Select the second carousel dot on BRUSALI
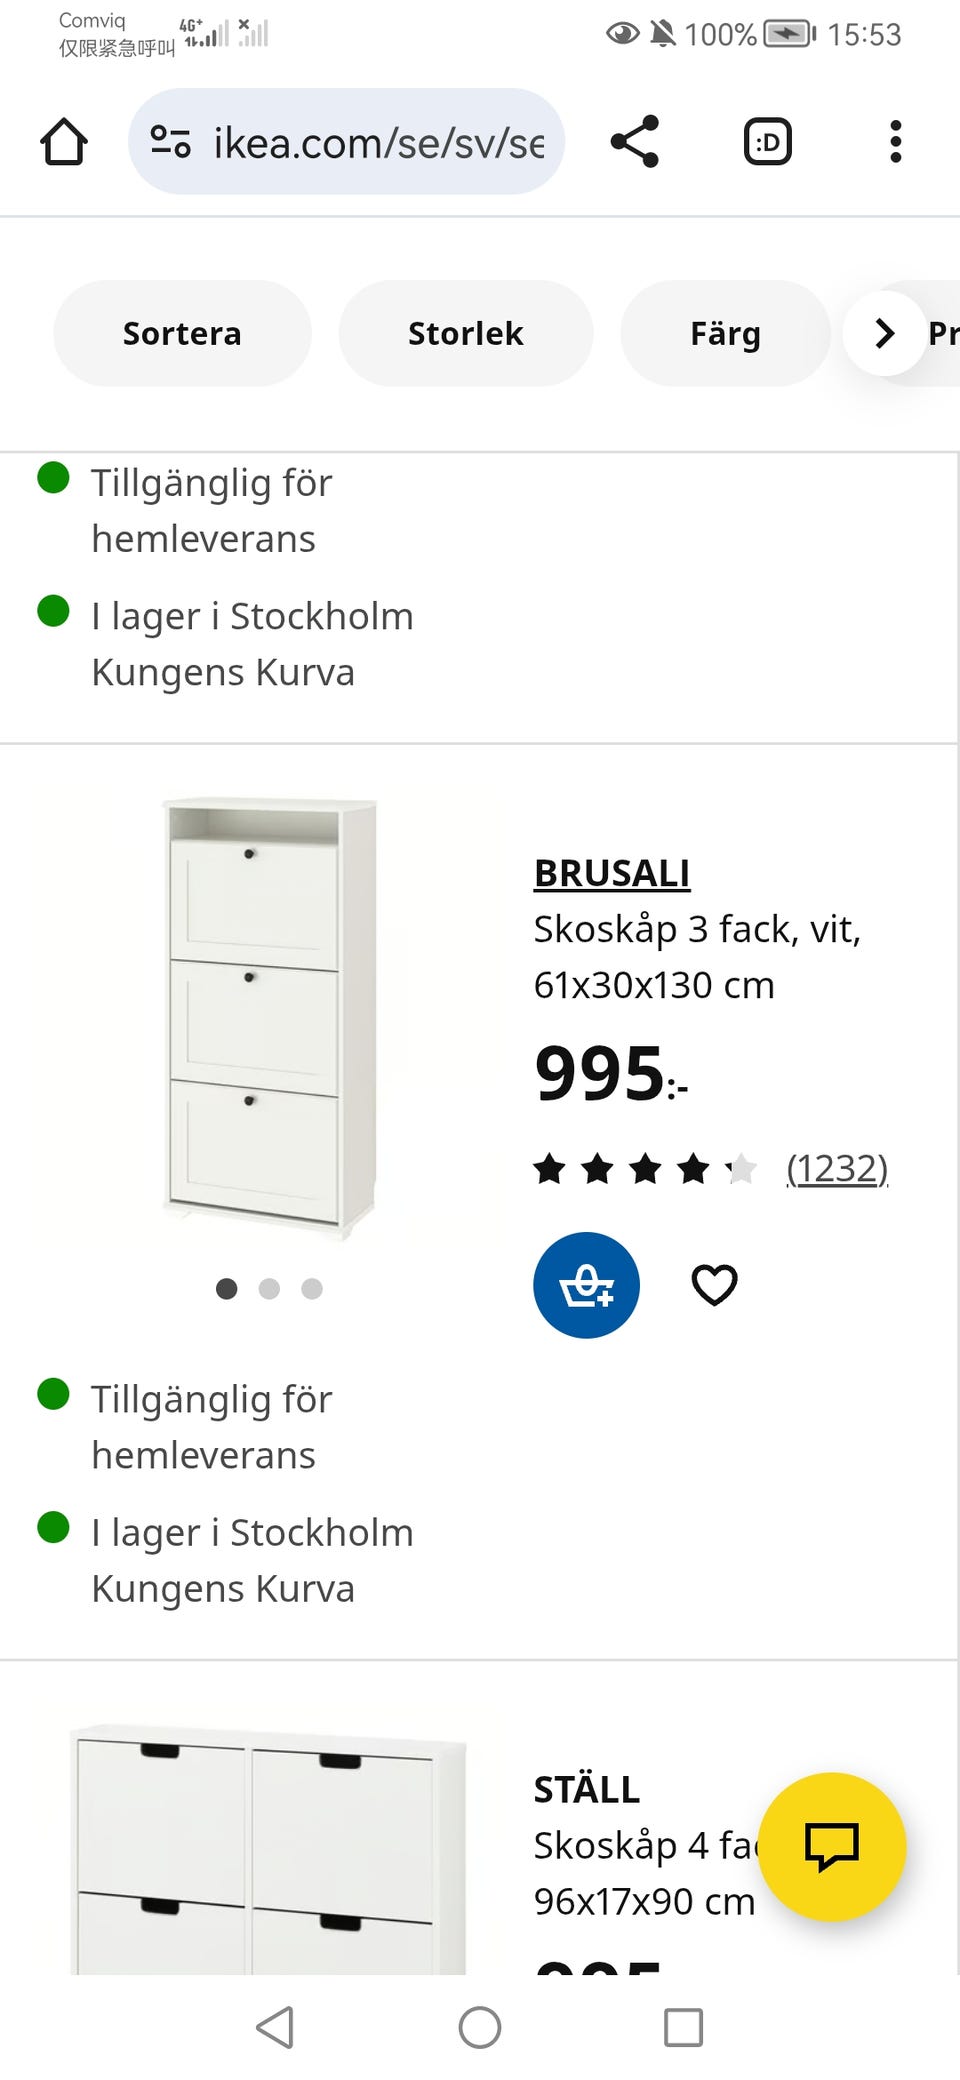The width and height of the screenshot is (960, 2080). (269, 1290)
